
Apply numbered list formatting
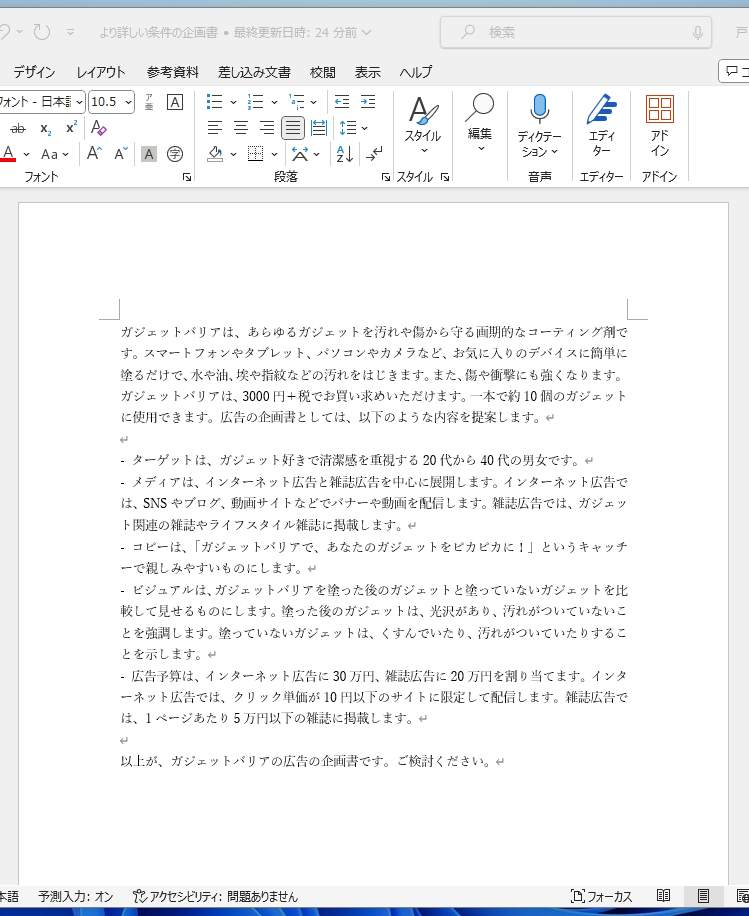click(x=255, y=102)
